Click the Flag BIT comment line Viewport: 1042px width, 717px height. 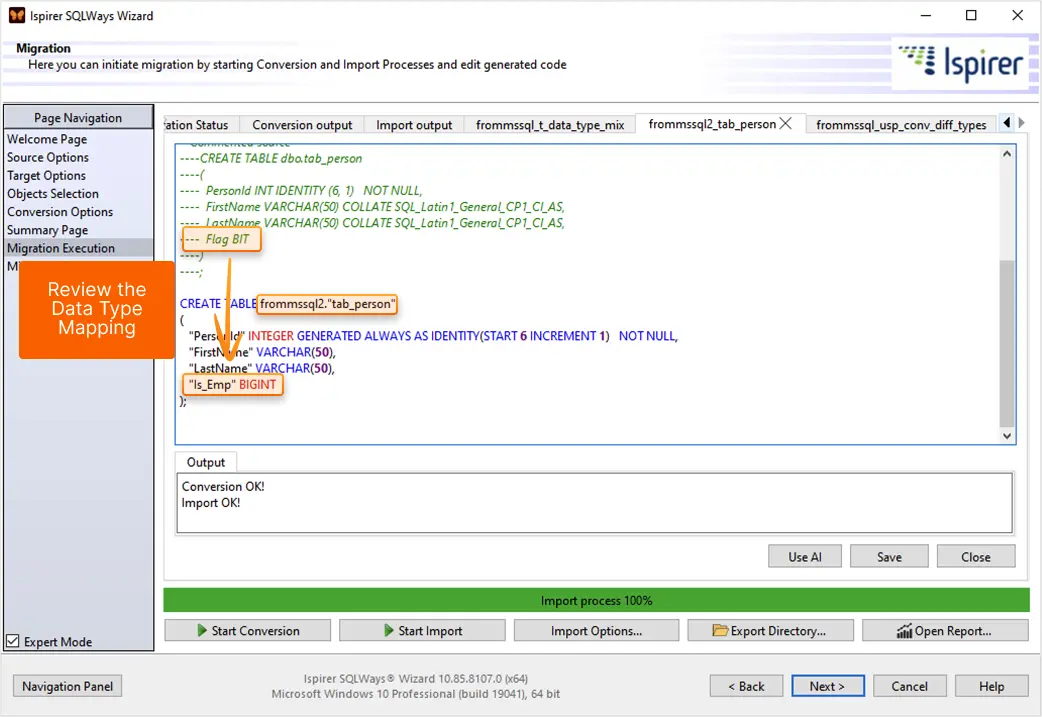pos(222,239)
